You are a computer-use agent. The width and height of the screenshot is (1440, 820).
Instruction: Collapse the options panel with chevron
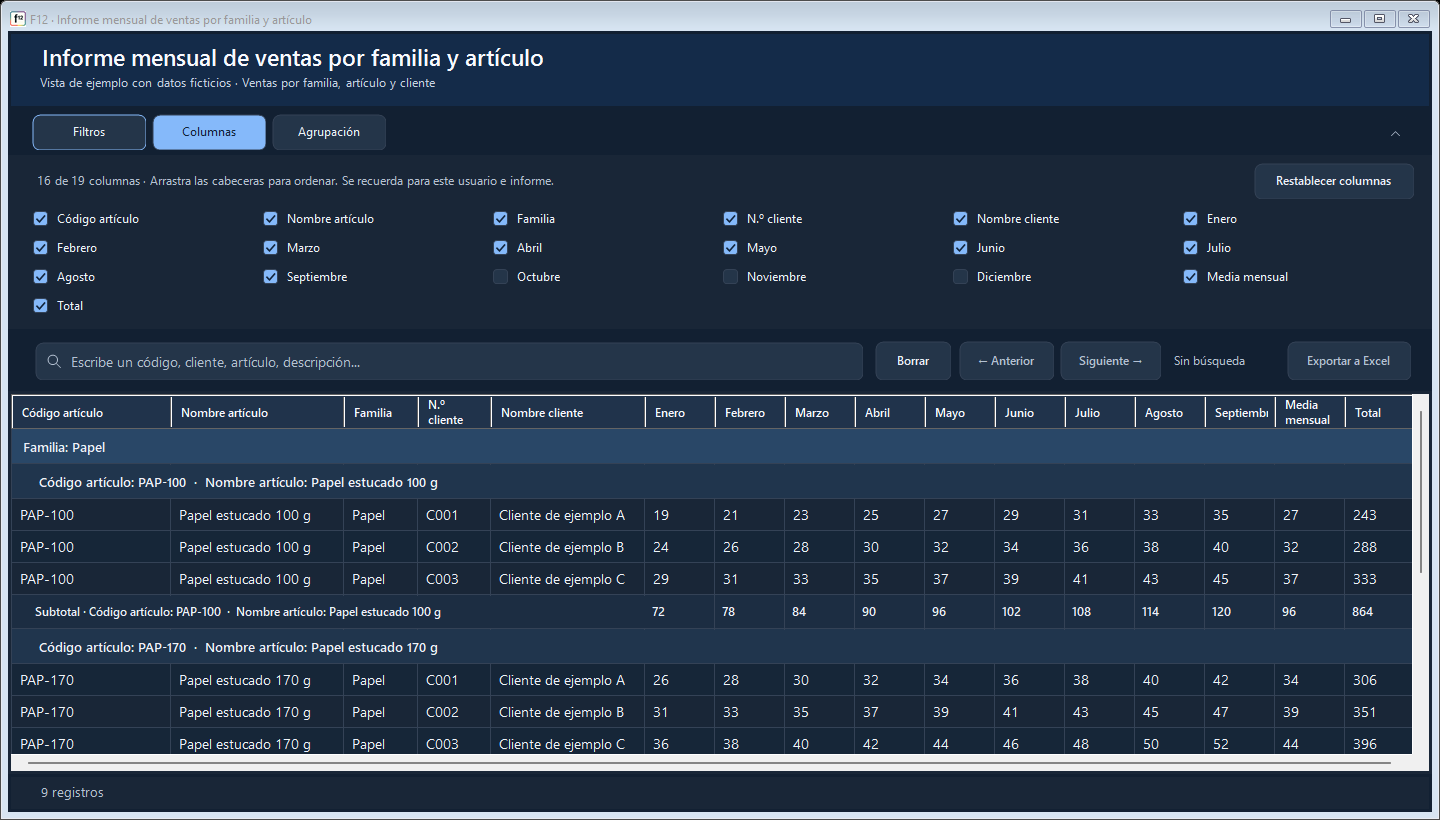(1395, 133)
